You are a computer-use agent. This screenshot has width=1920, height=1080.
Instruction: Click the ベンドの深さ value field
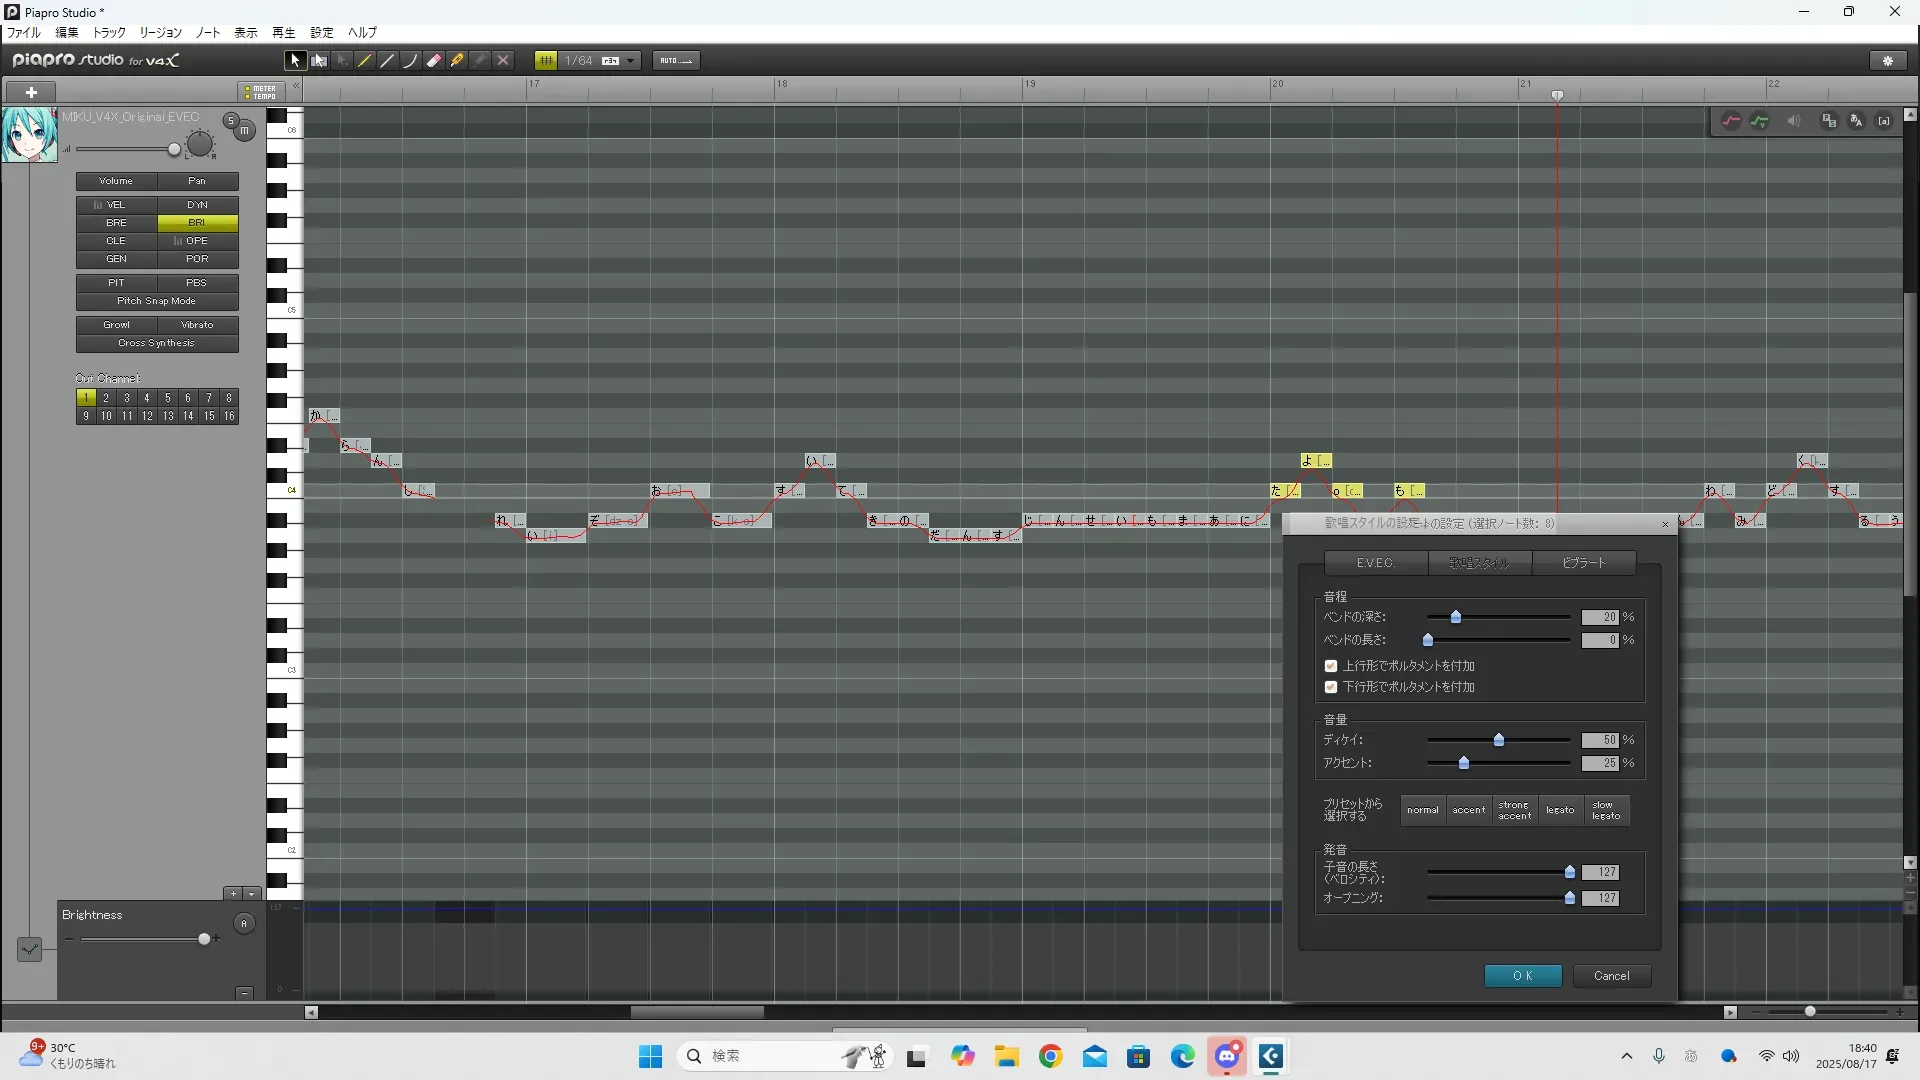[x=1599, y=618]
